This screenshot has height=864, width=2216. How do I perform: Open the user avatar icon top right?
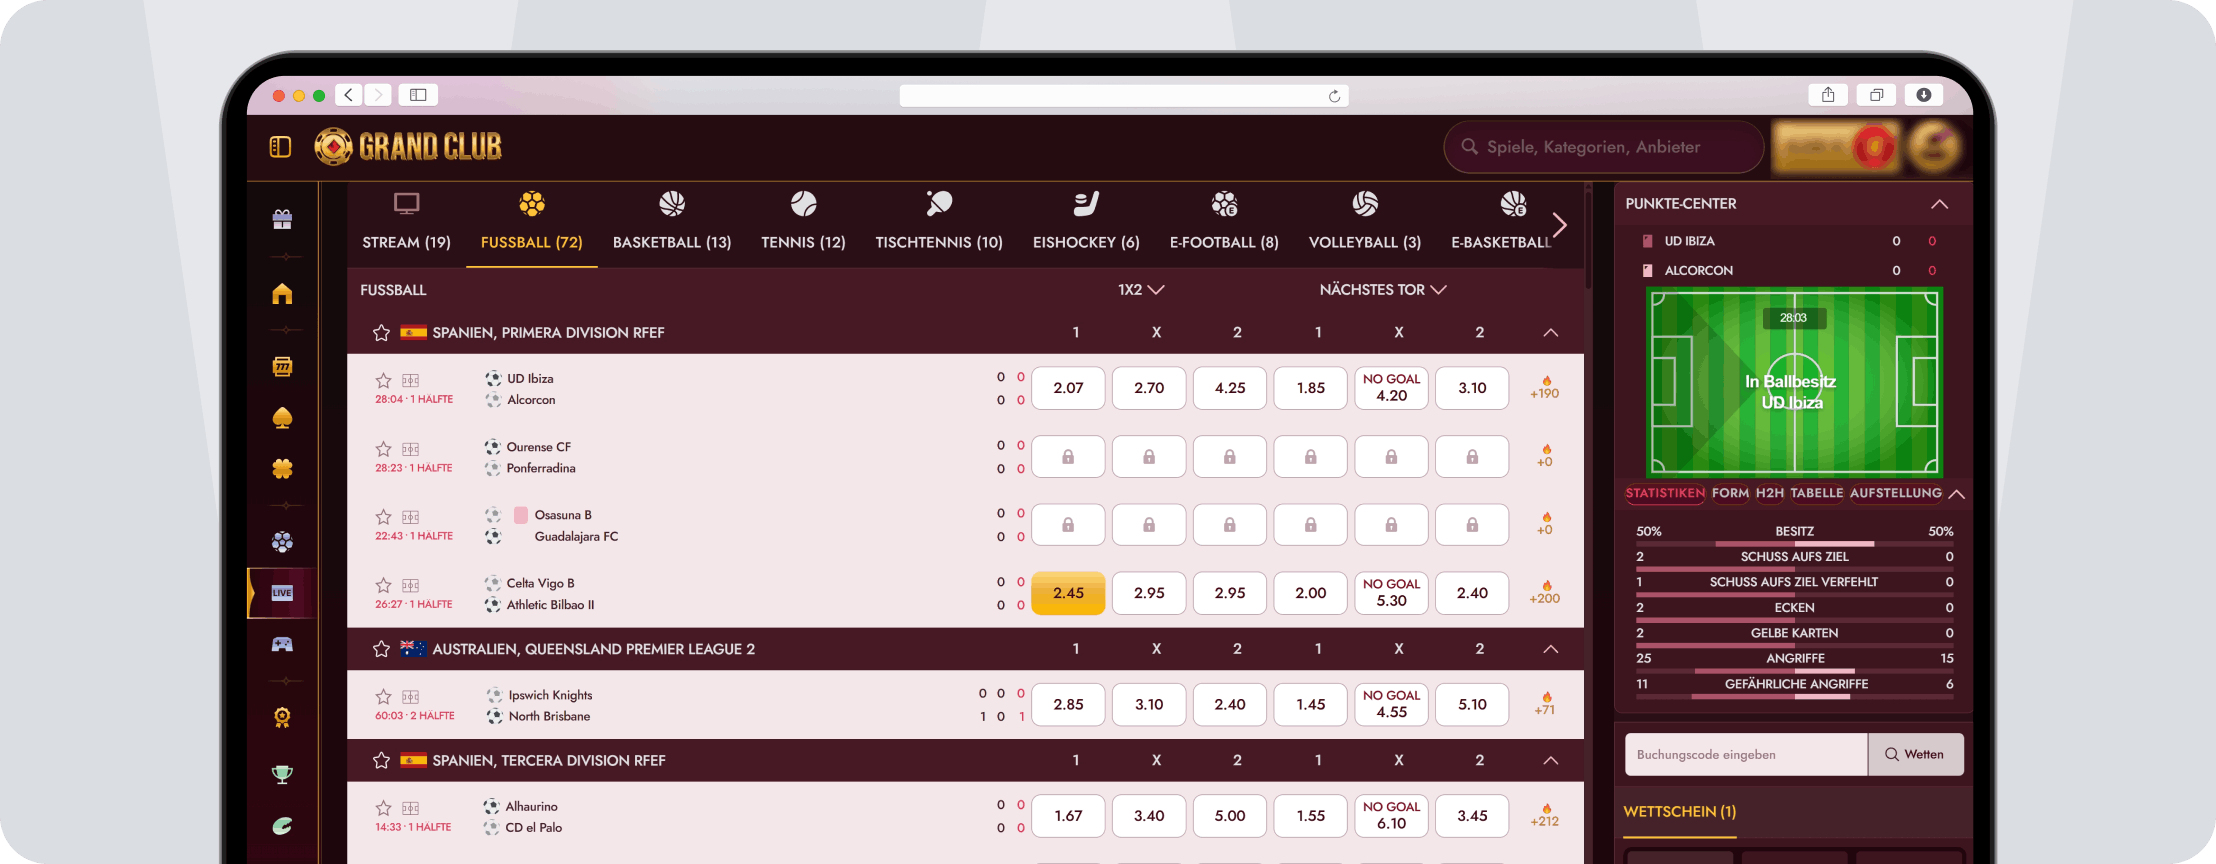pyautogui.click(x=1933, y=147)
